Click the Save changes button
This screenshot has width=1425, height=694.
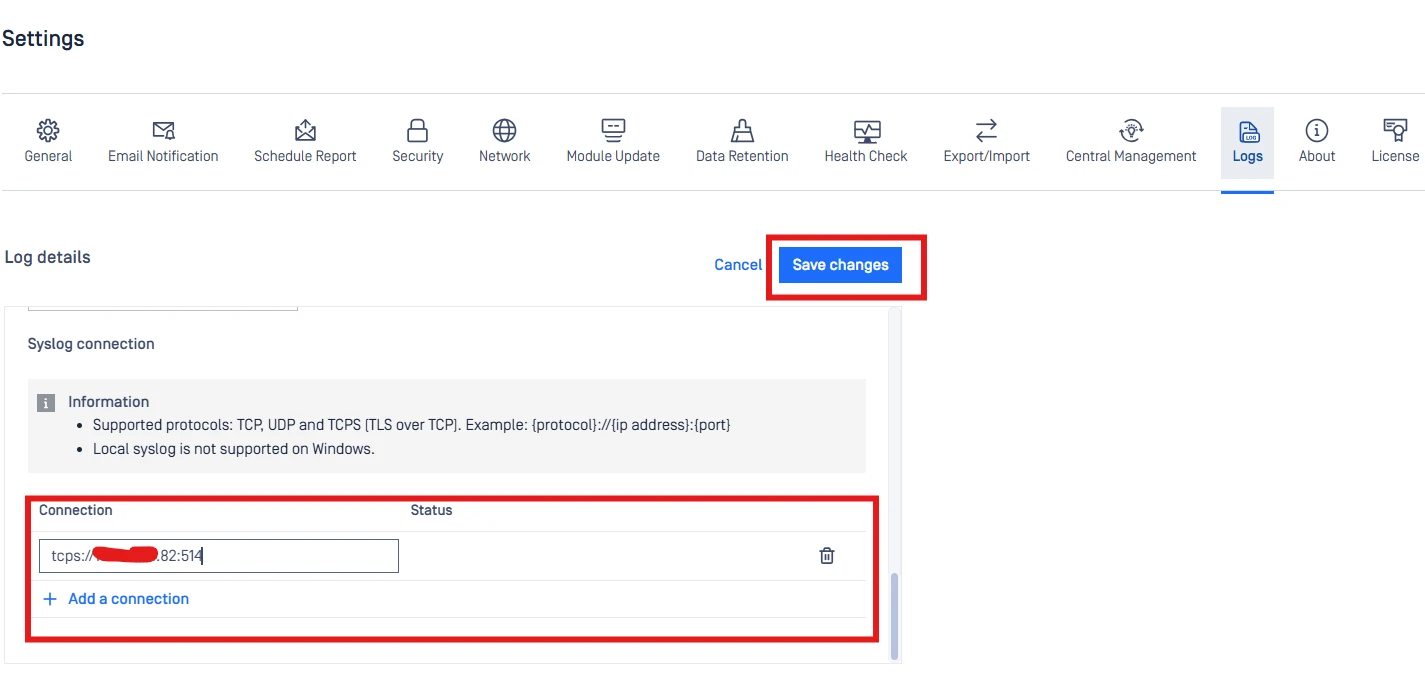(x=840, y=265)
